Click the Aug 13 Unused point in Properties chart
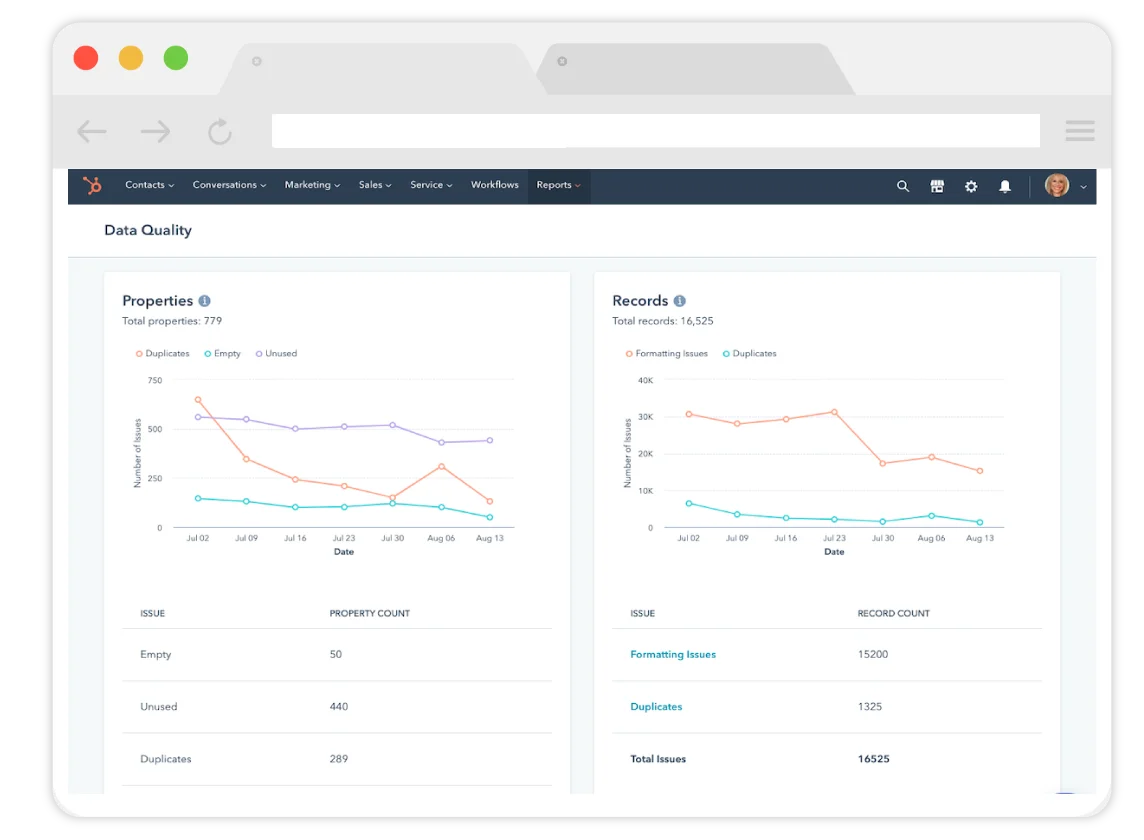The image size is (1144, 840). (x=490, y=440)
